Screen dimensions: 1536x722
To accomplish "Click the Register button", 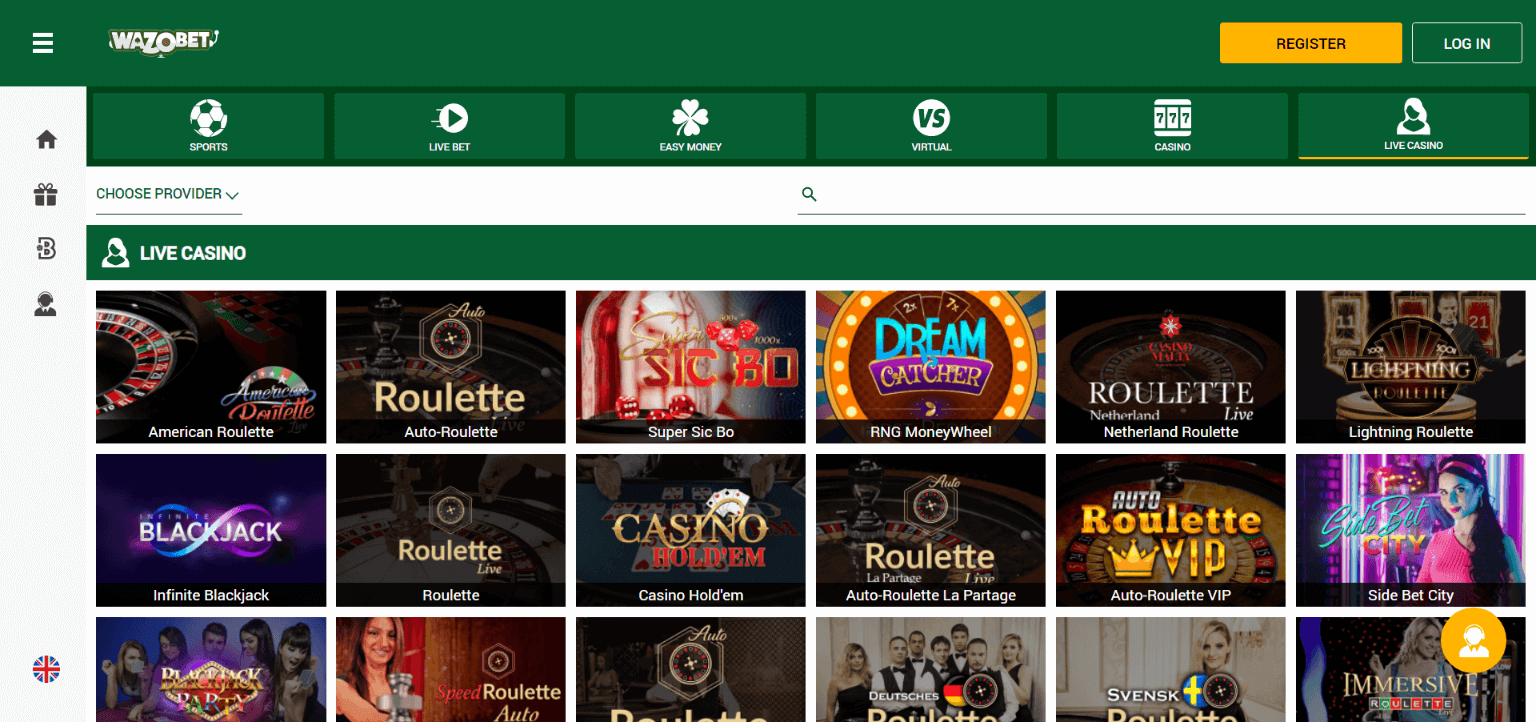I will point(1311,43).
